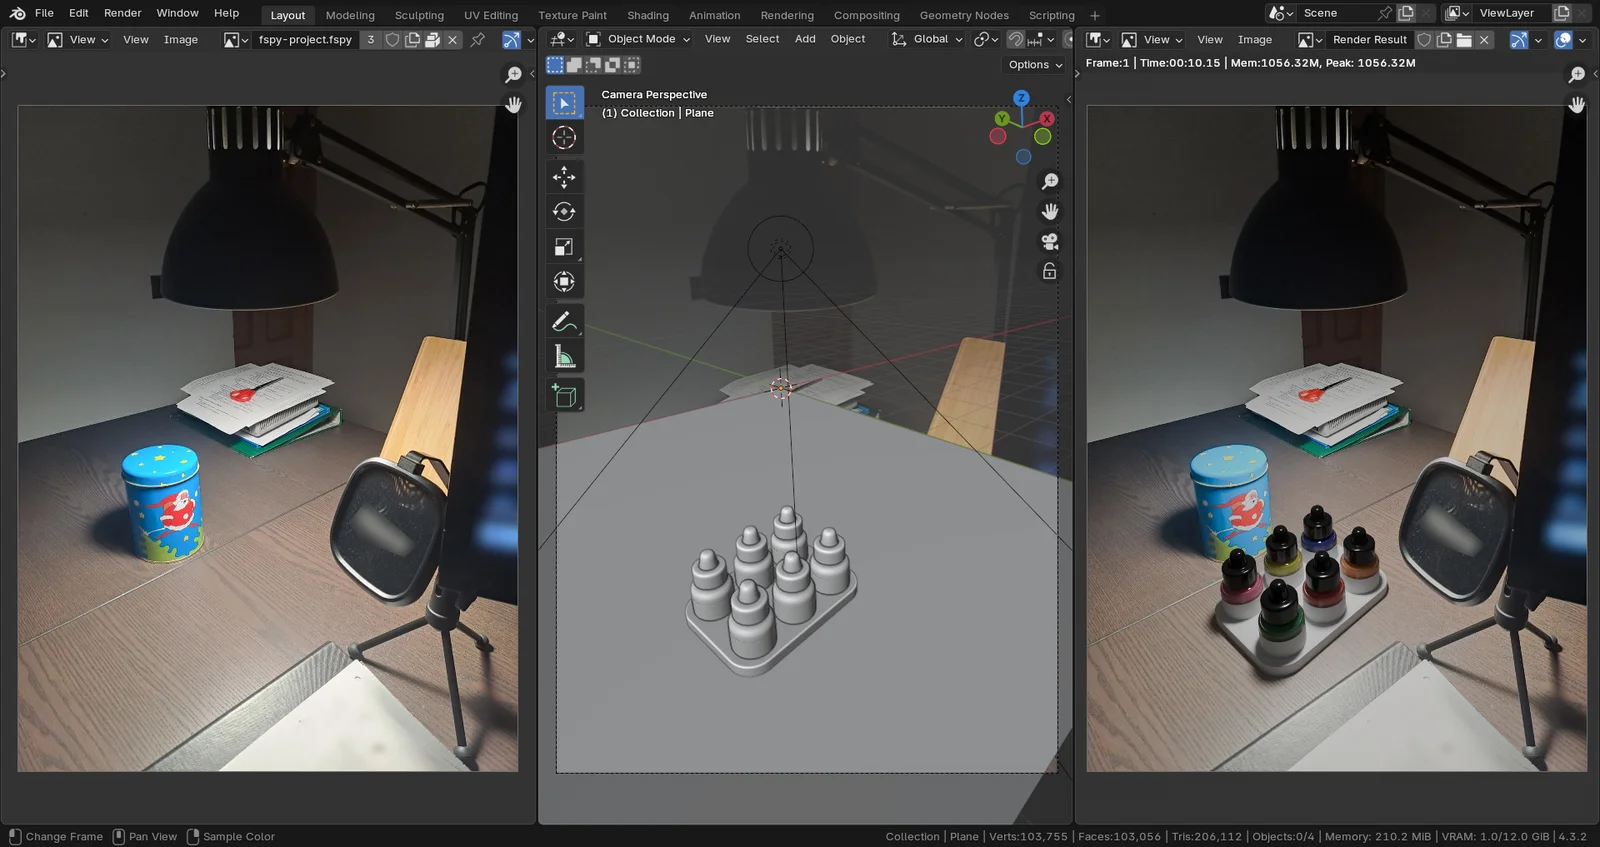Toggle fake user shield for fspy-project.fspy
1600x847 pixels.
[x=392, y=40]
